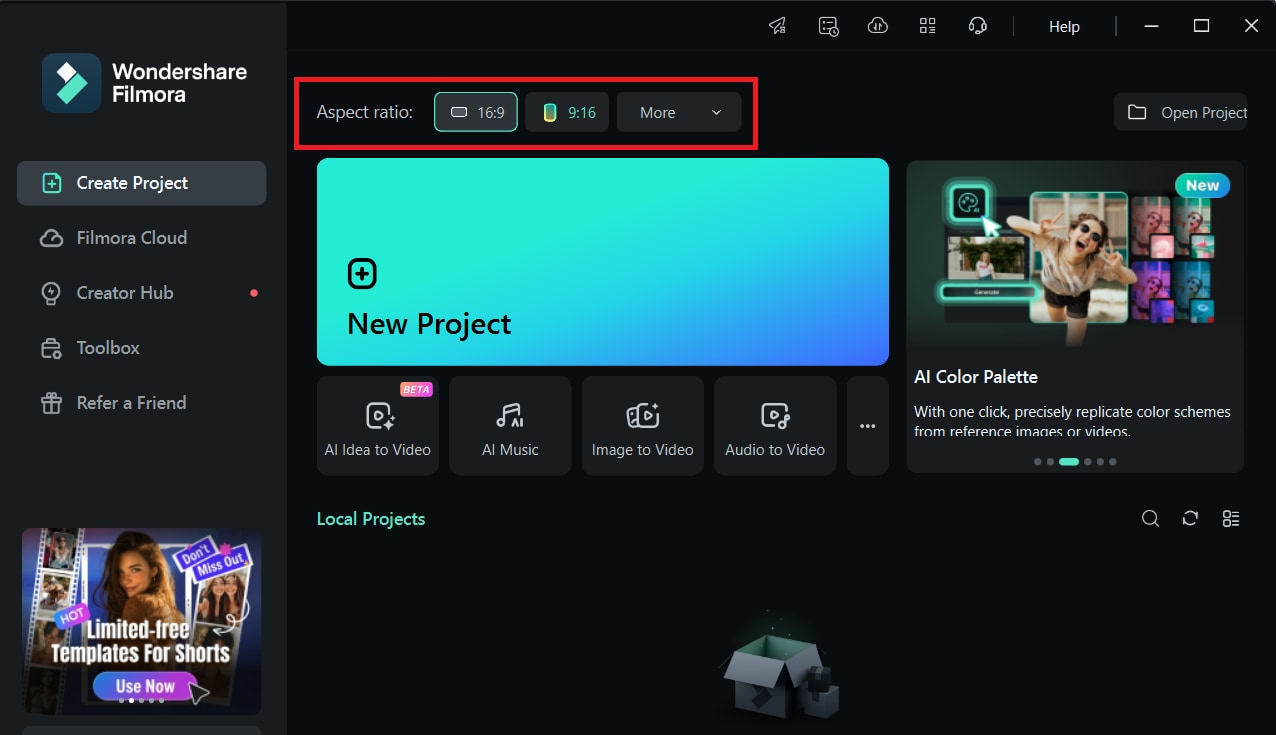
Task: Launch Image to Video tool
Action: (x=643, y=426)
